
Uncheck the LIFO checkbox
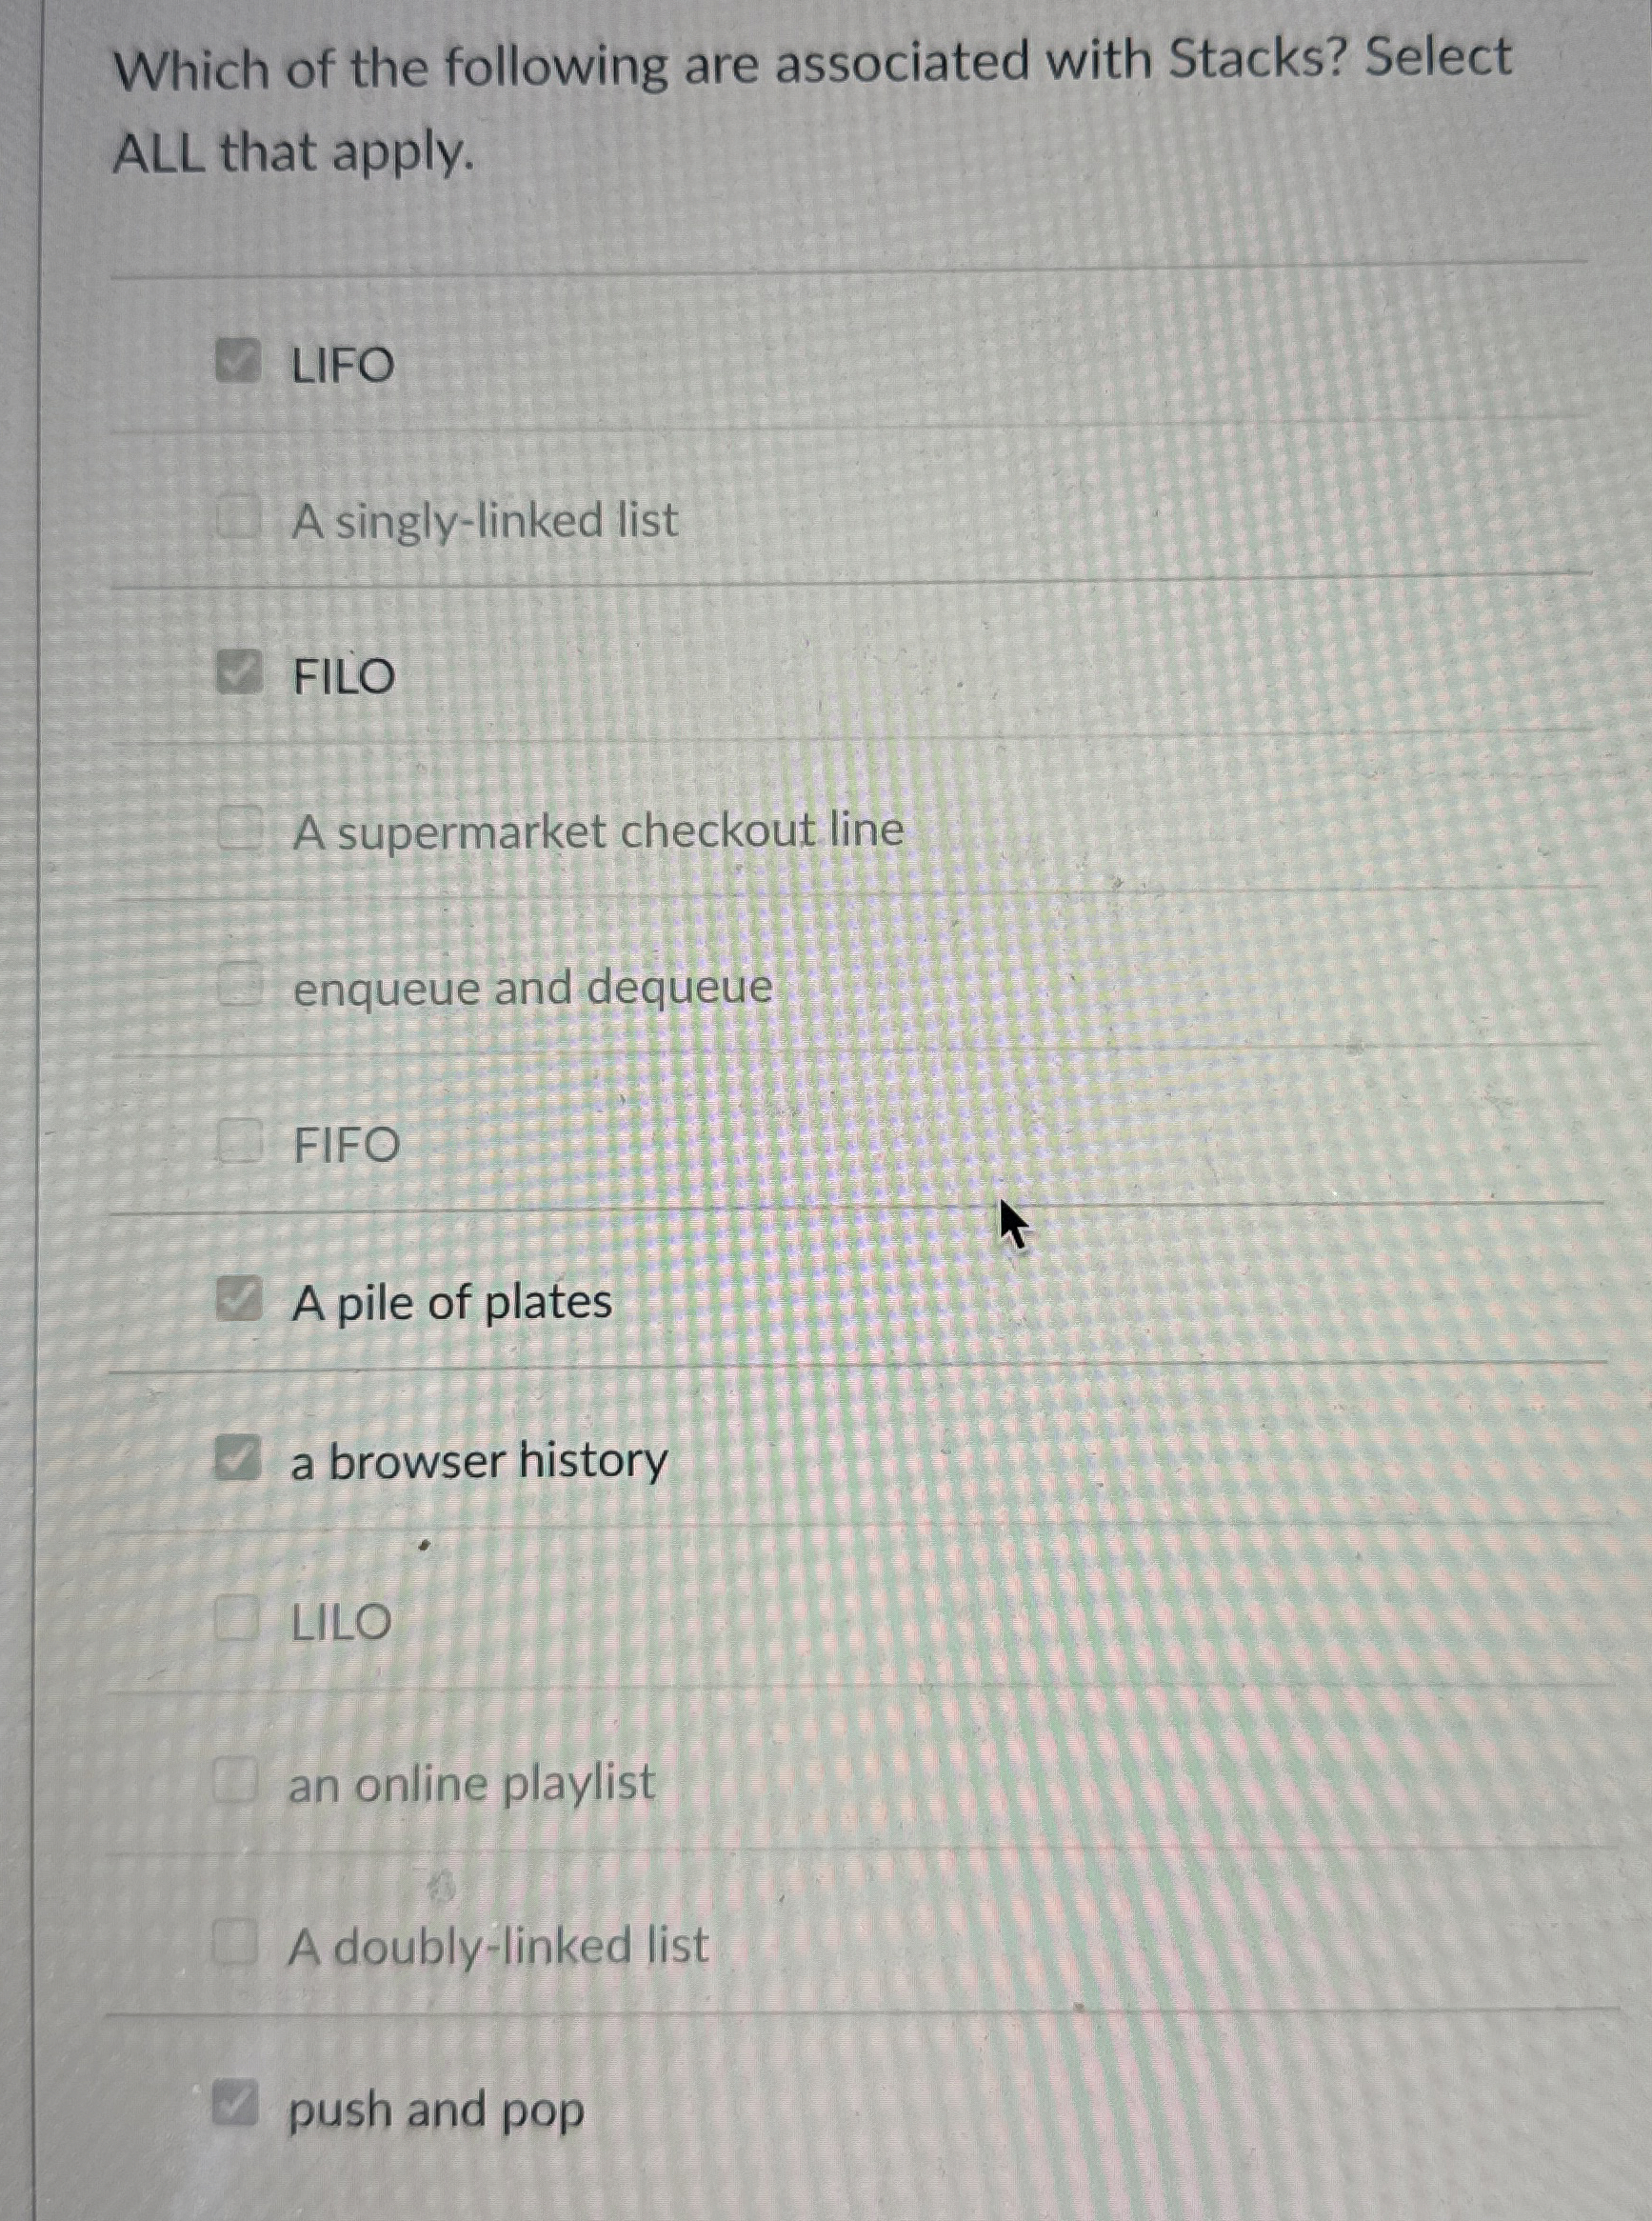237,362
